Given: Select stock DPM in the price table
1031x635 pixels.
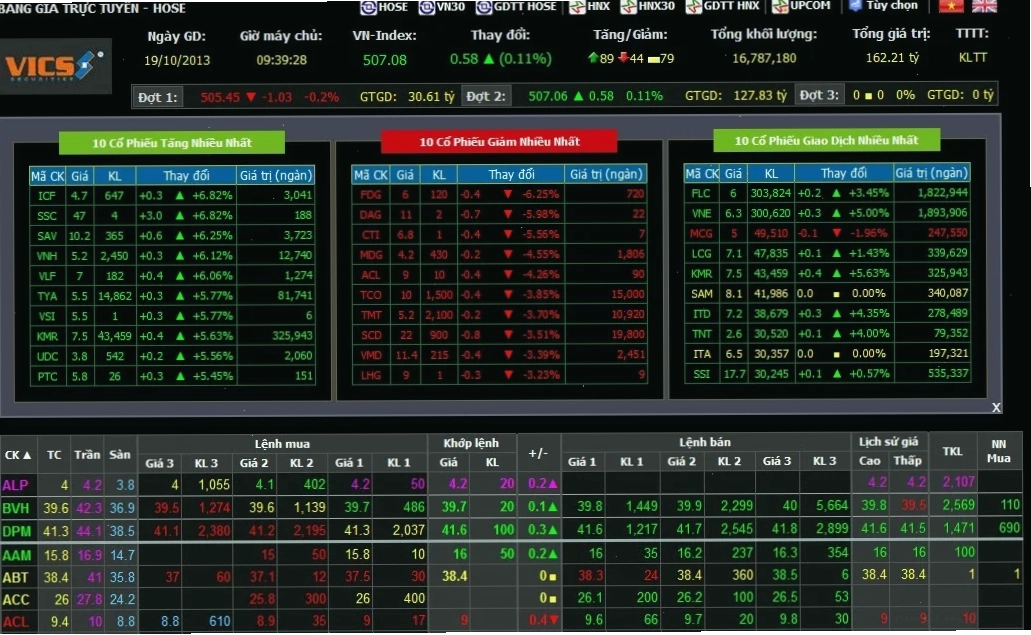Looking at the screenshot, I should tap(16, 531).
